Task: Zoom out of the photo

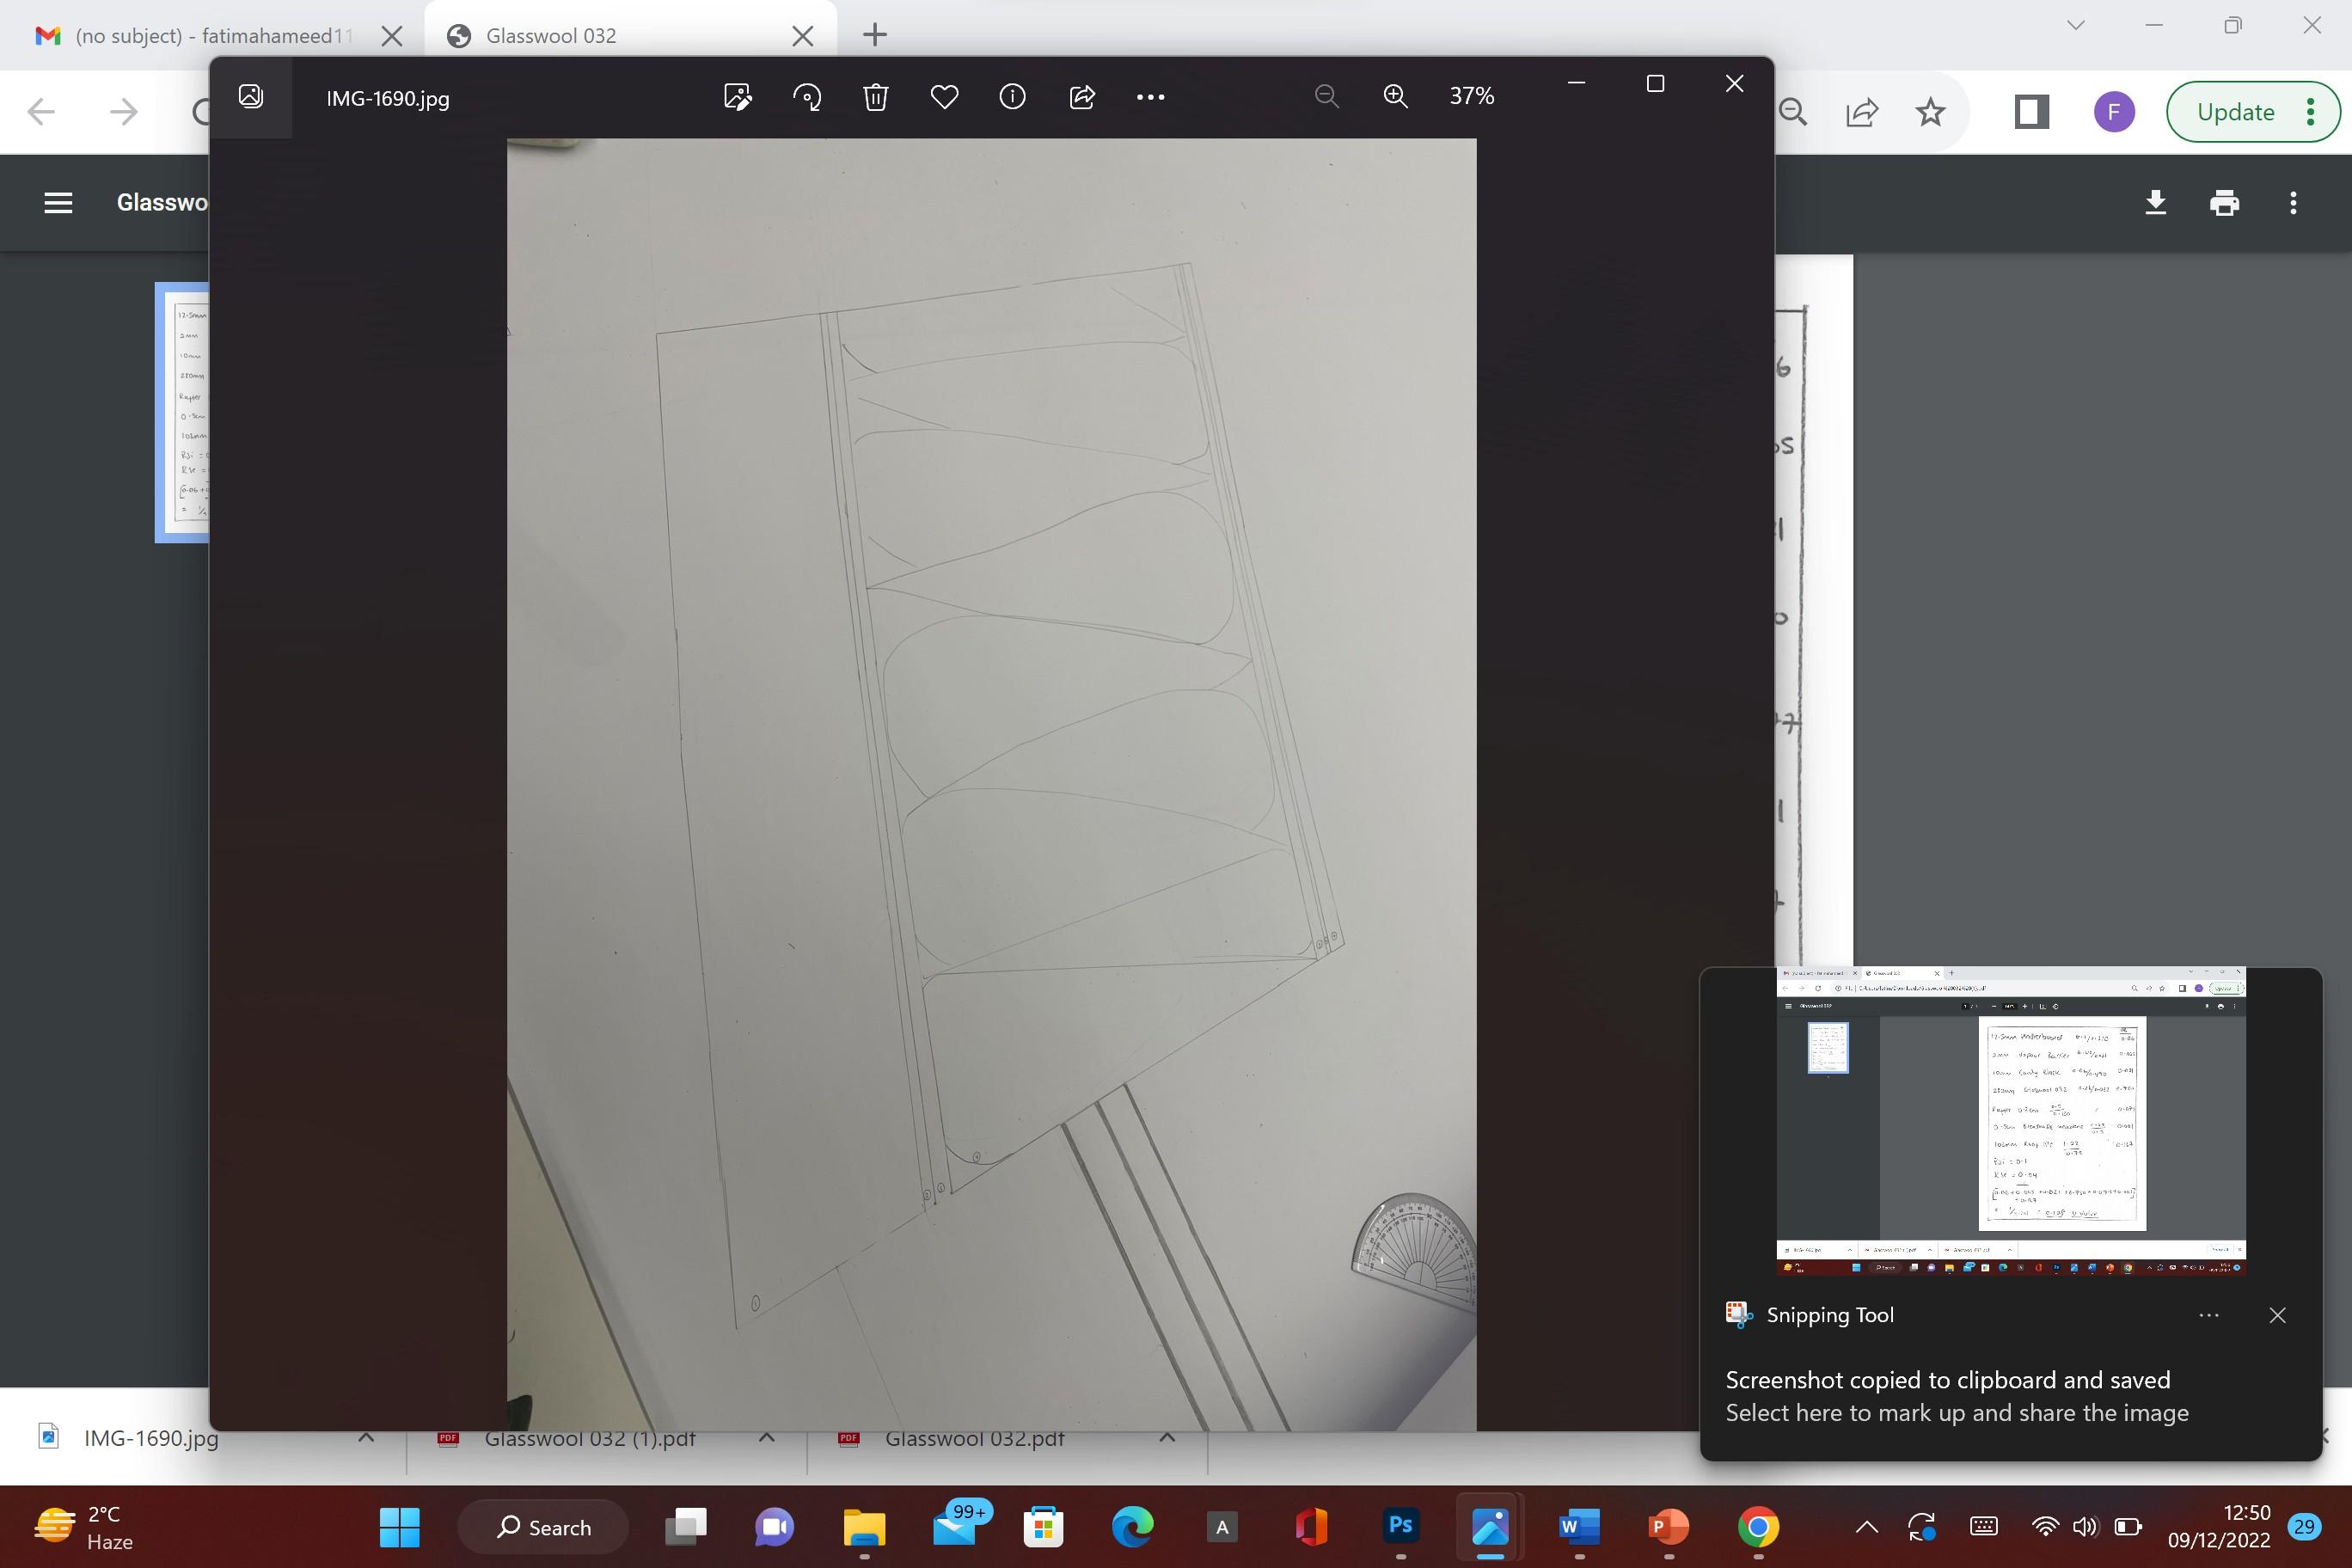Action: click(1326, 97)
